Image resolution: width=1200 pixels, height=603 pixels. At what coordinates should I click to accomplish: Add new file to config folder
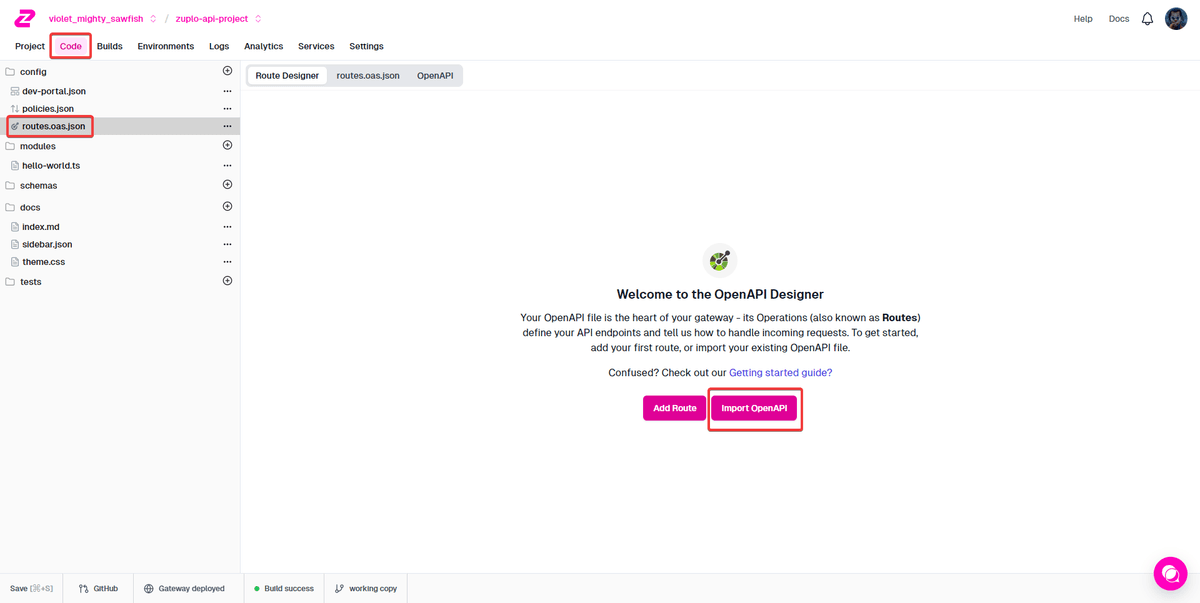tap(227, 71)
